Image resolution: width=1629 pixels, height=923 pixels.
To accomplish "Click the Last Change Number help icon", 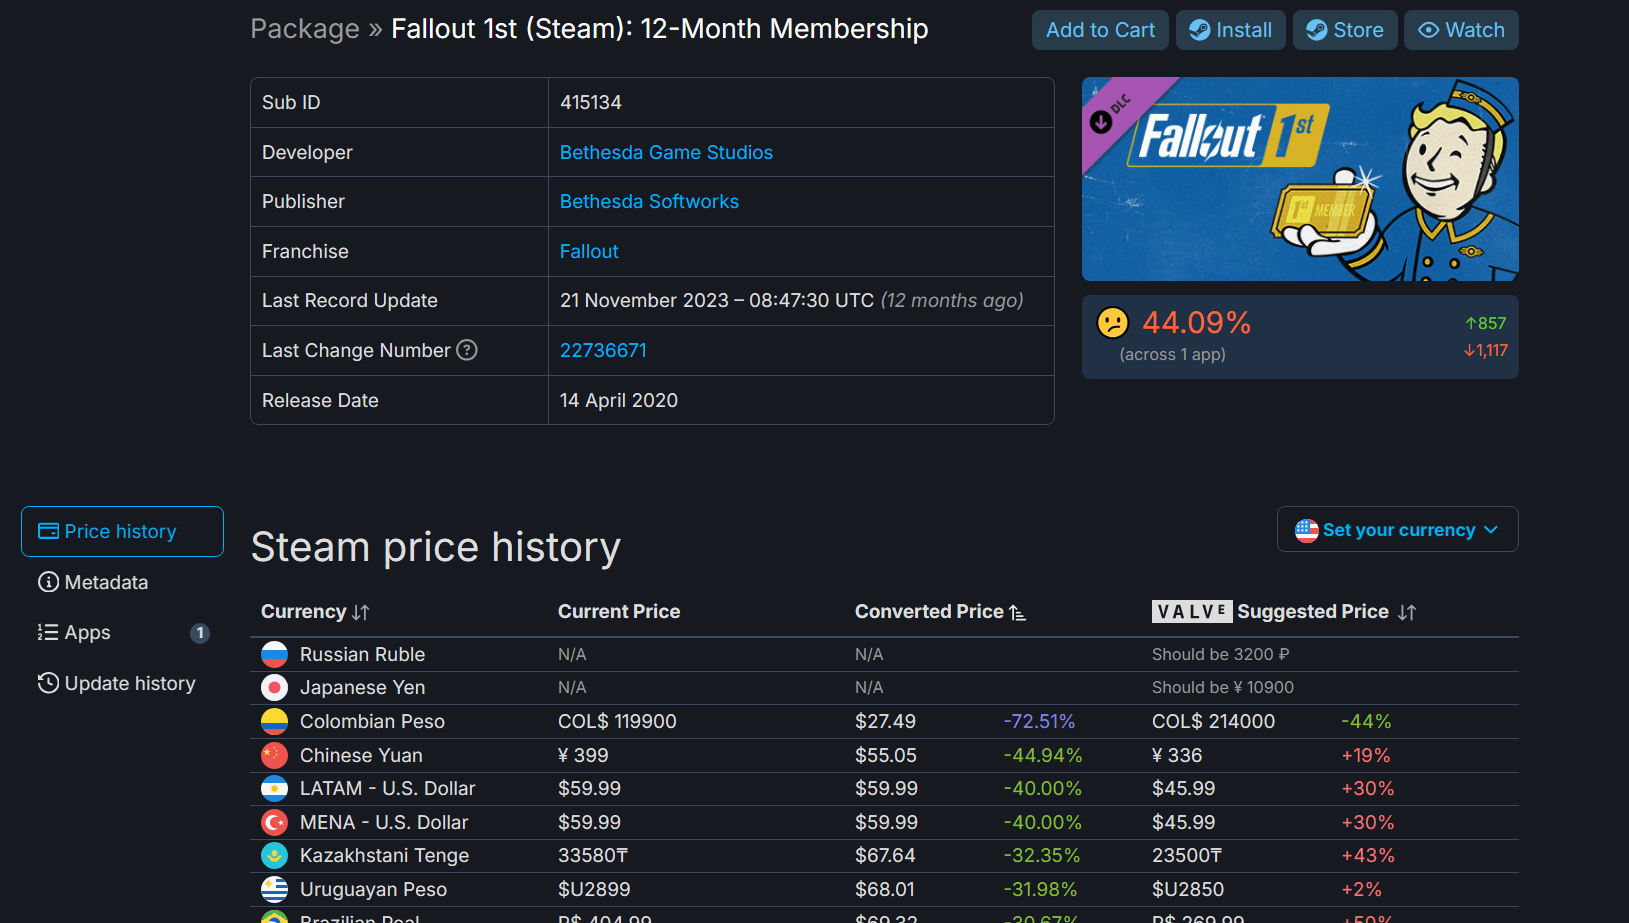I will tap(467, 350).
